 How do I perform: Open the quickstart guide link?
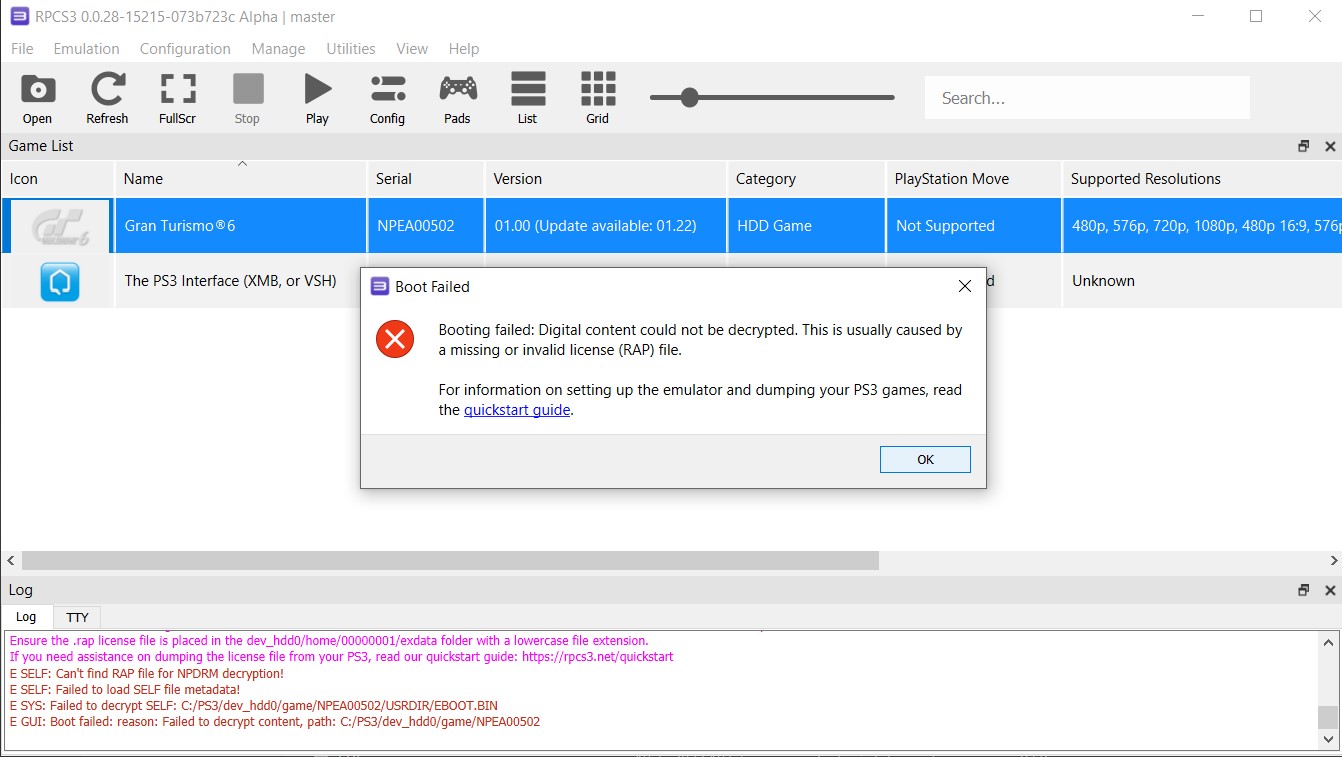516,410
